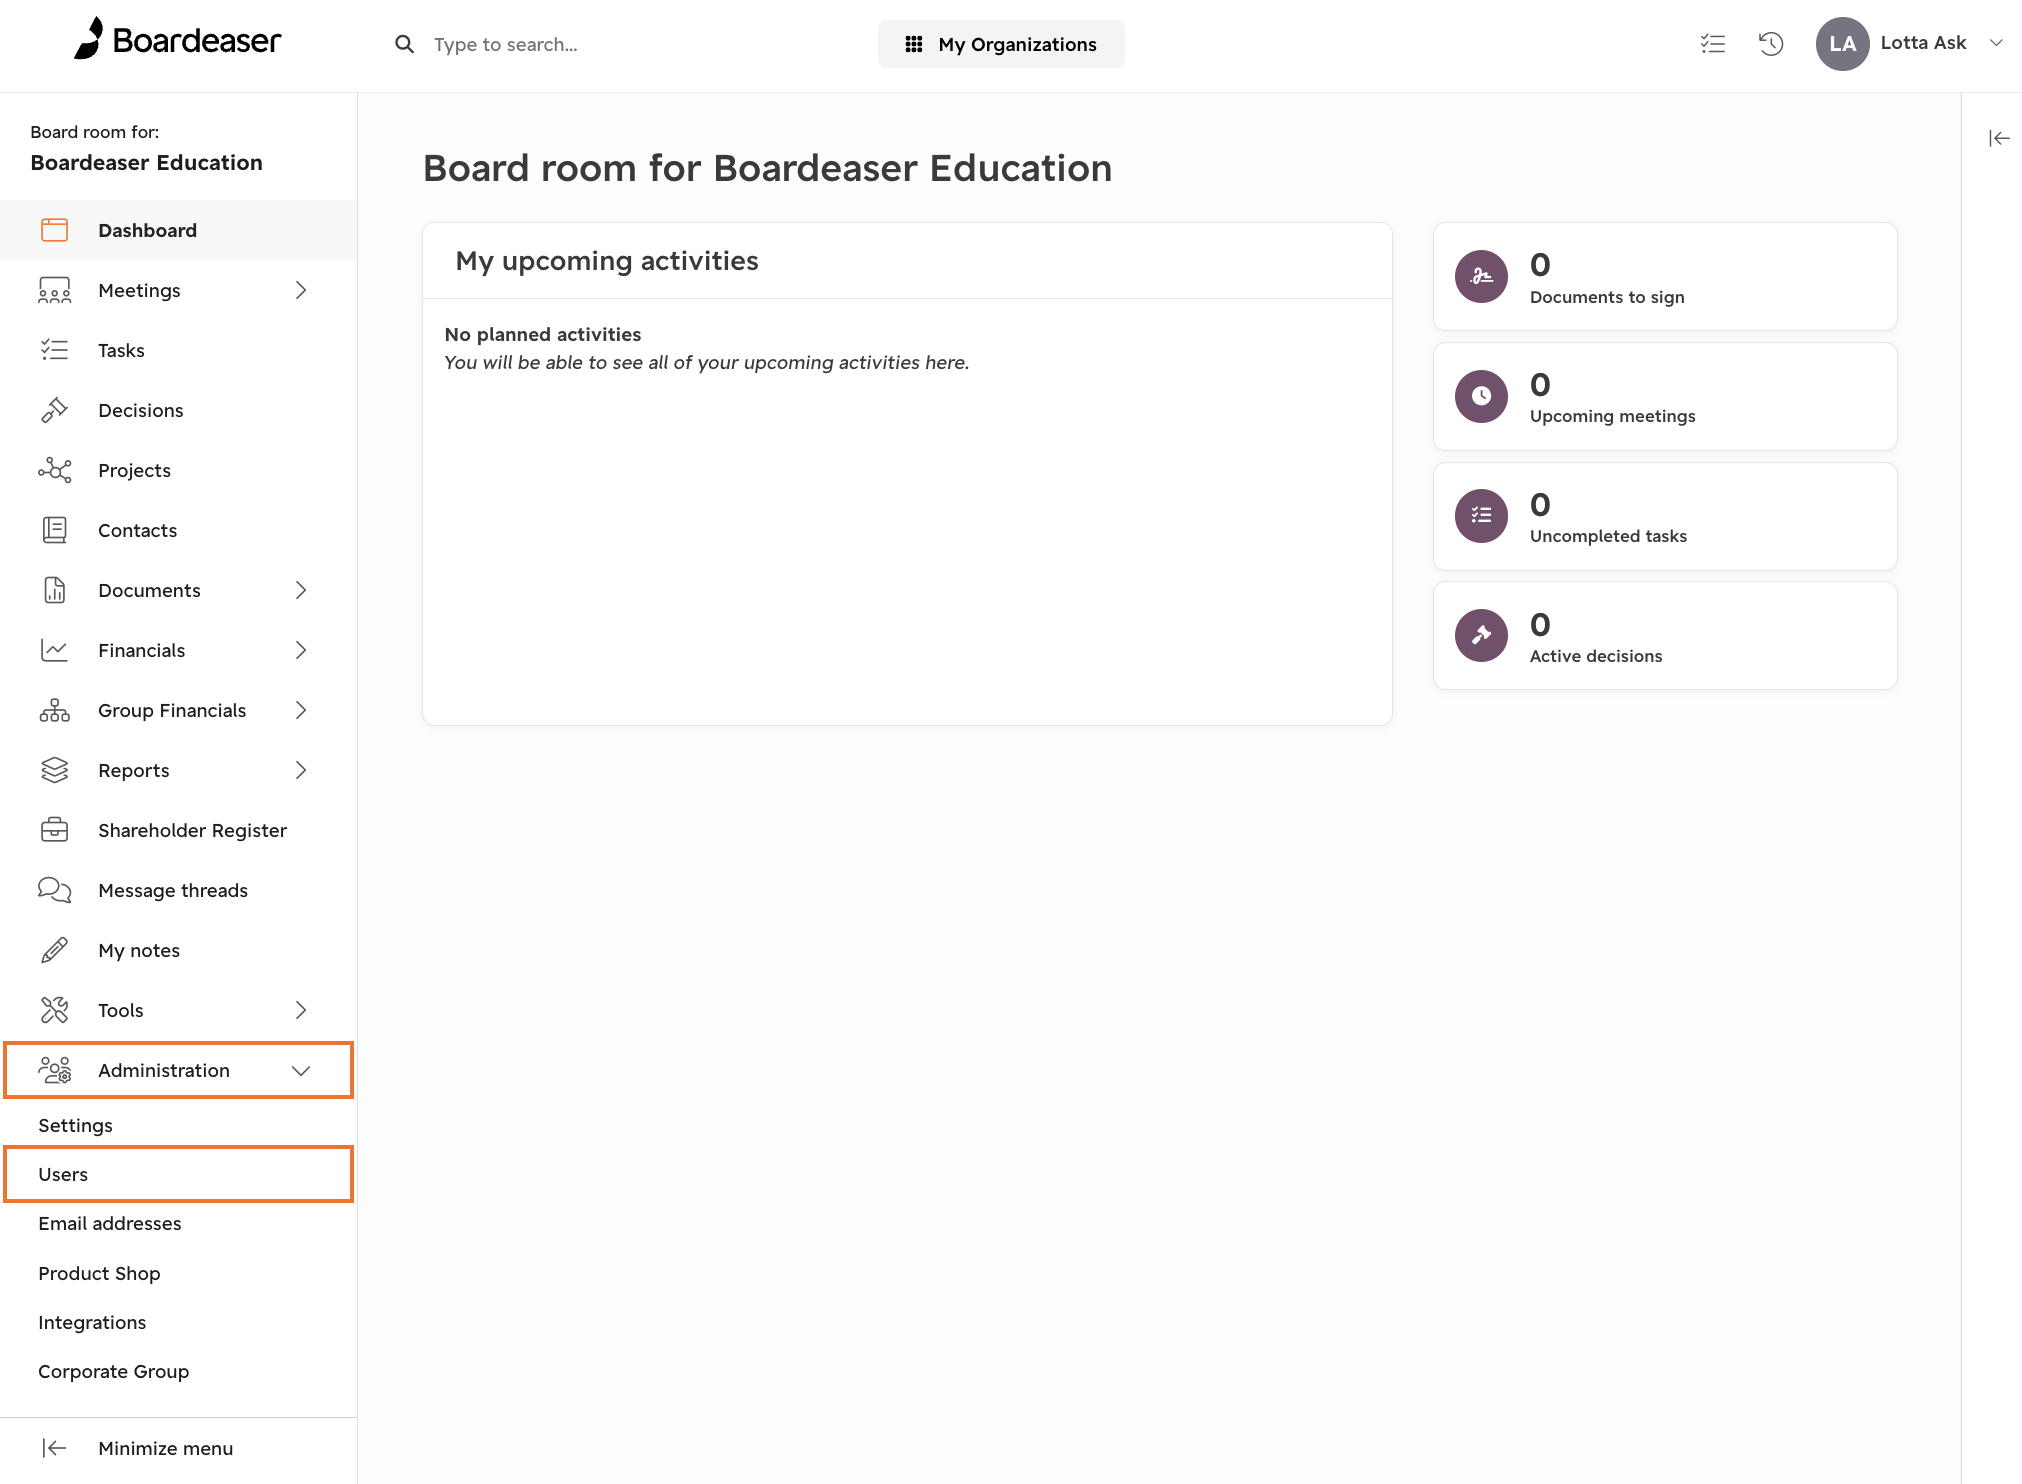Open Settings under Administration
Image resolution: width=2022 pixels, height=1484 pixels.
[x=75, y=1125]
